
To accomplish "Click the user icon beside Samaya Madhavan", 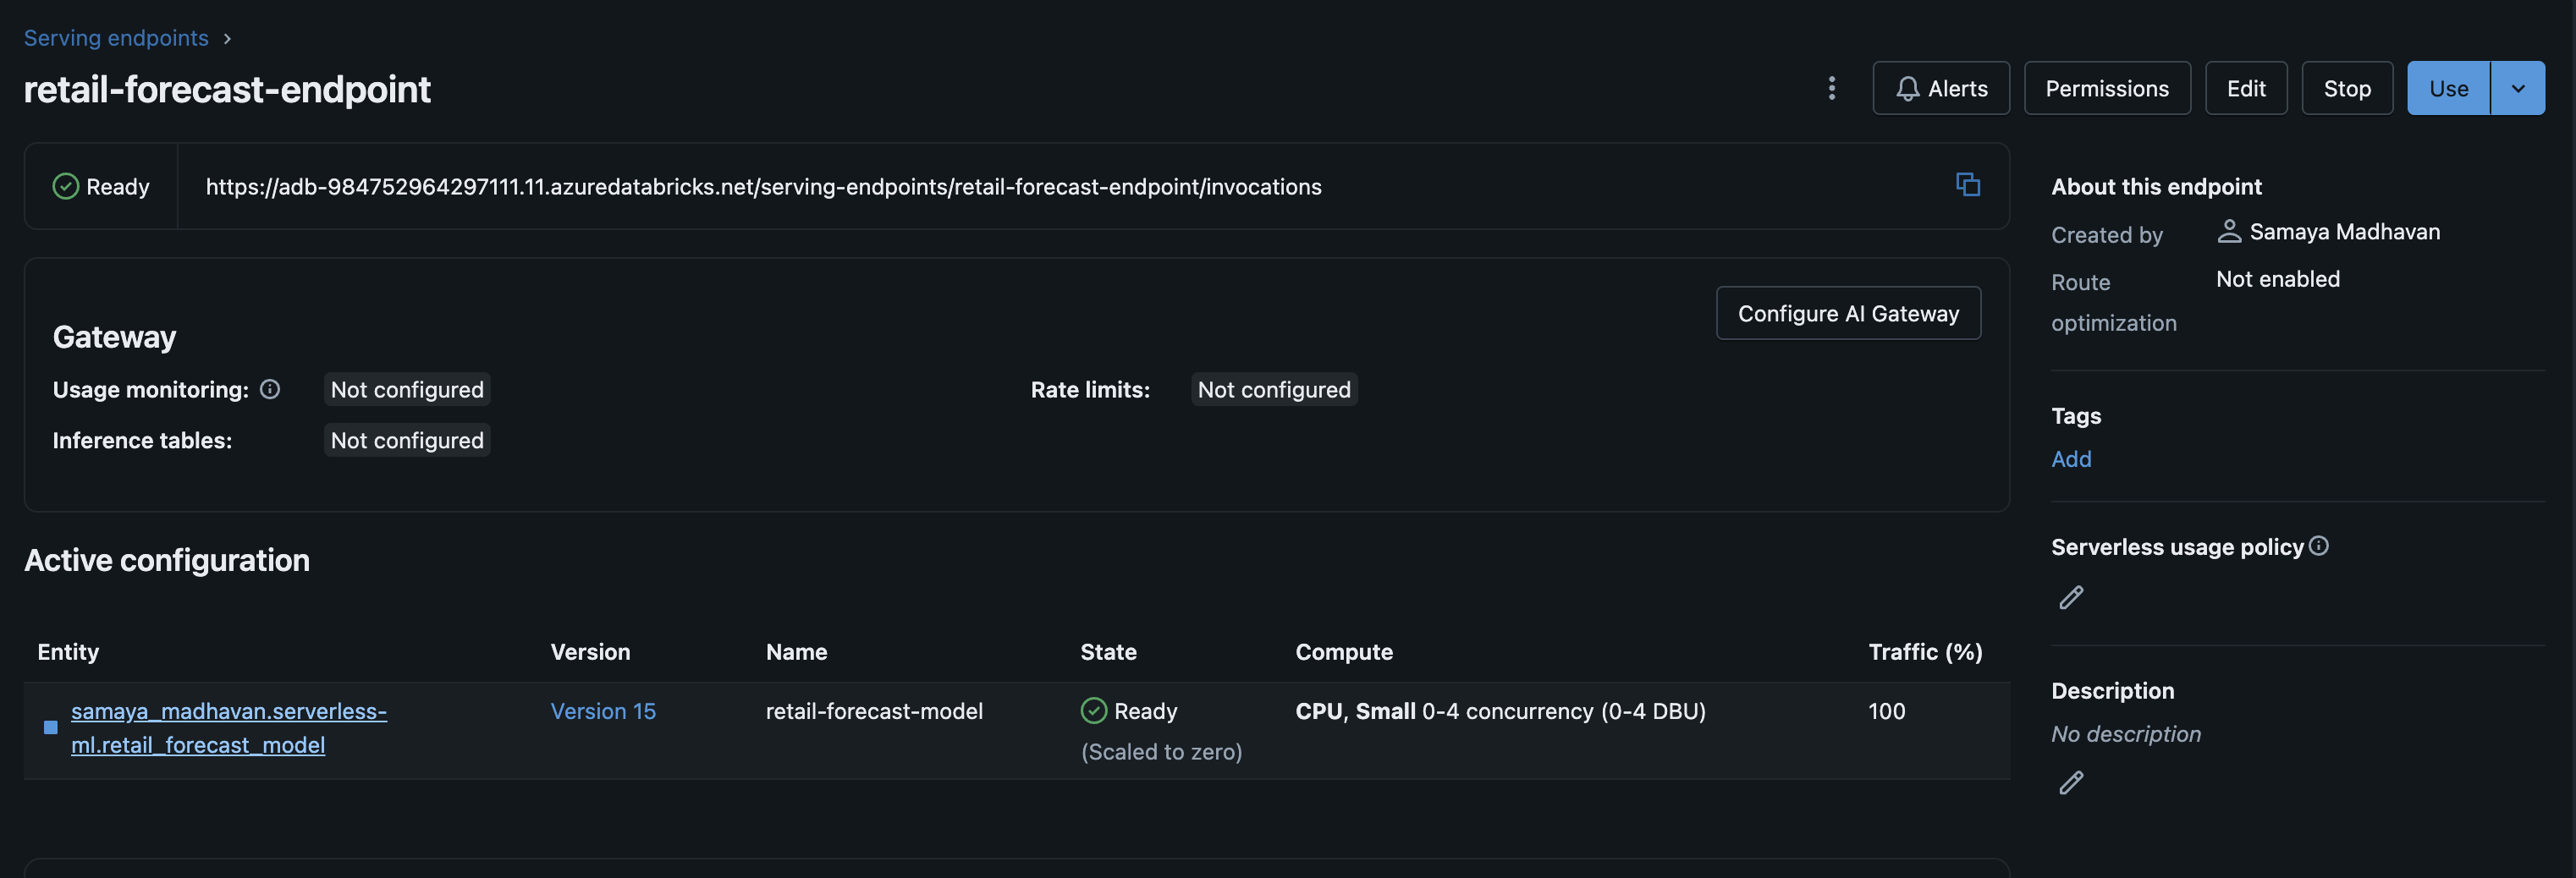I will [2228, 231].
